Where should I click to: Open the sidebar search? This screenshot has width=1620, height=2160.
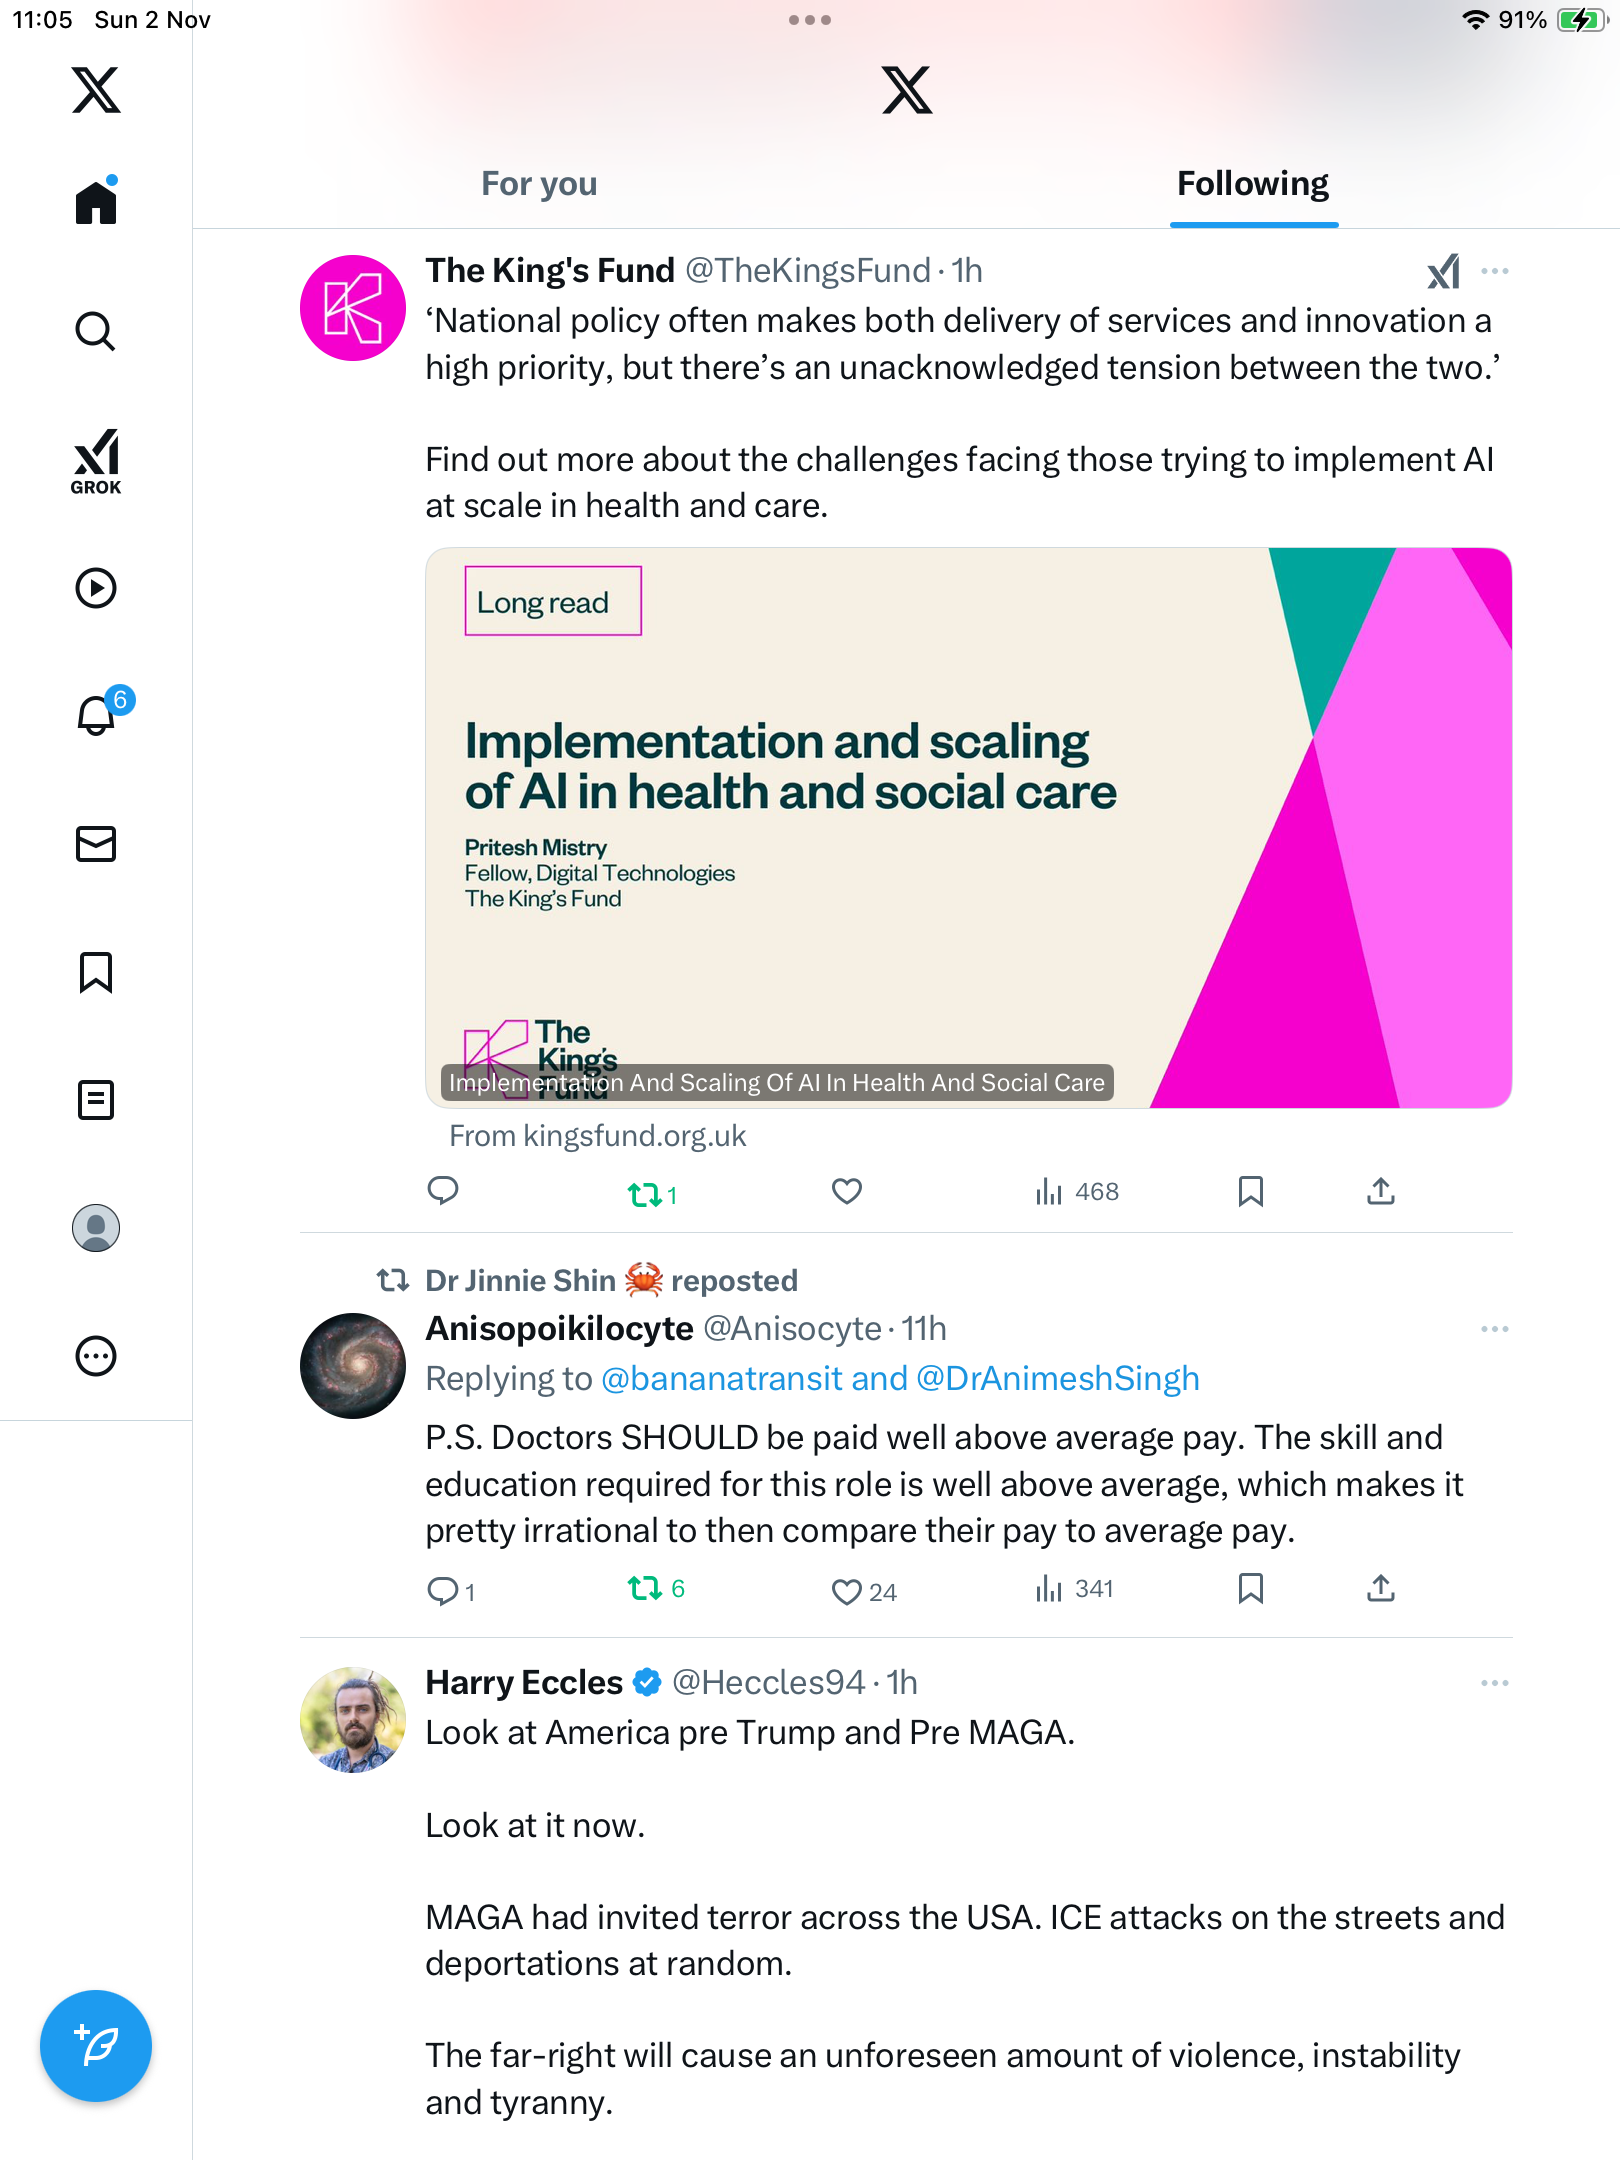[96, 332]
